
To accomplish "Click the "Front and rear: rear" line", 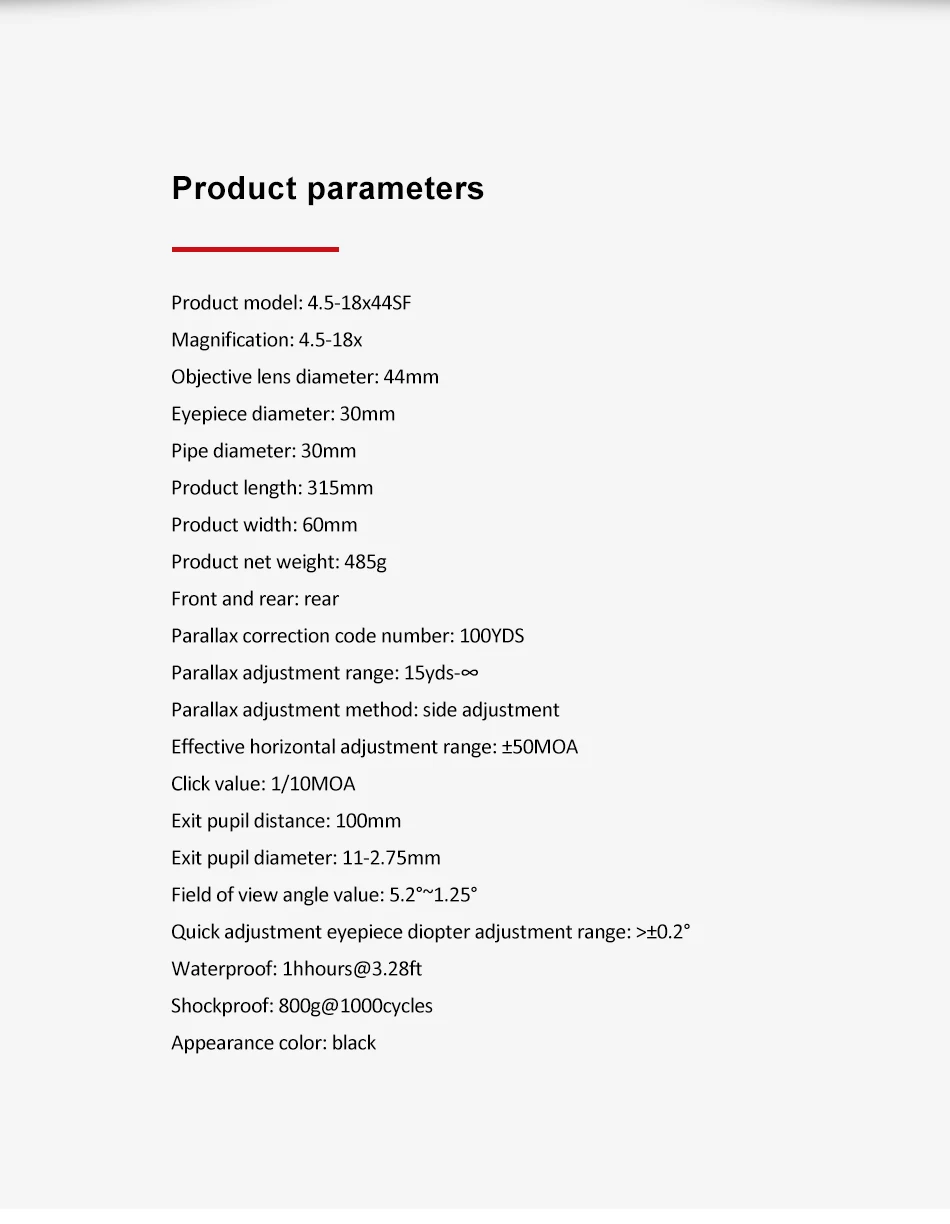I will [255, 599].
